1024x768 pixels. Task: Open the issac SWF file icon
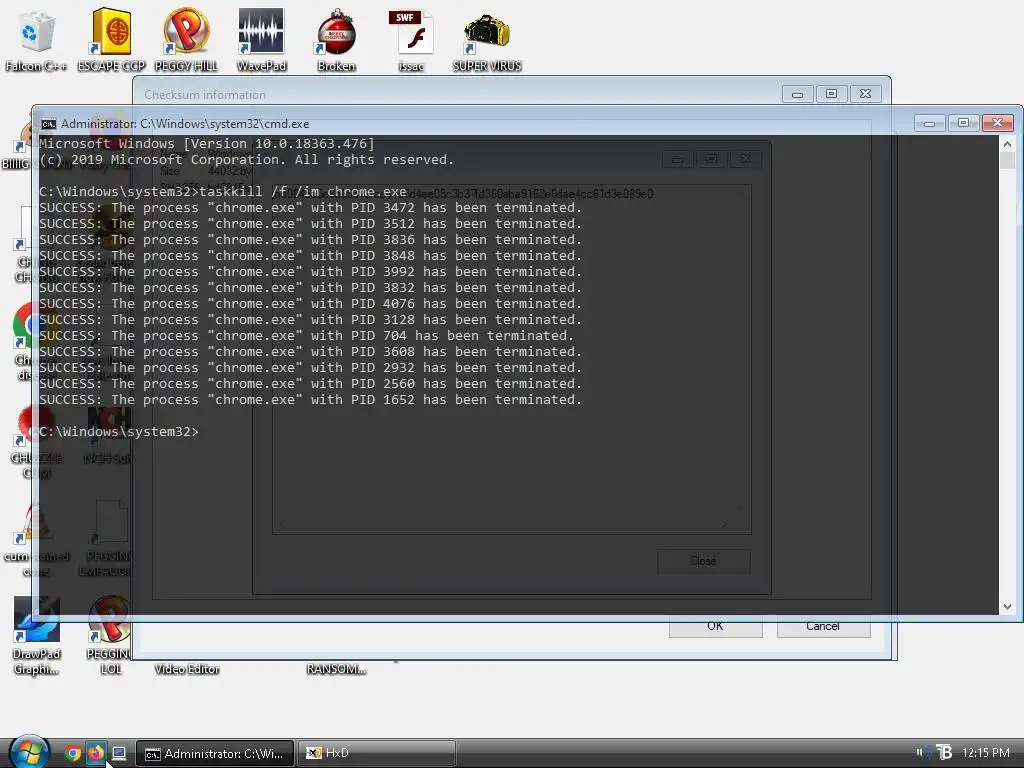(x=411, y=39)
